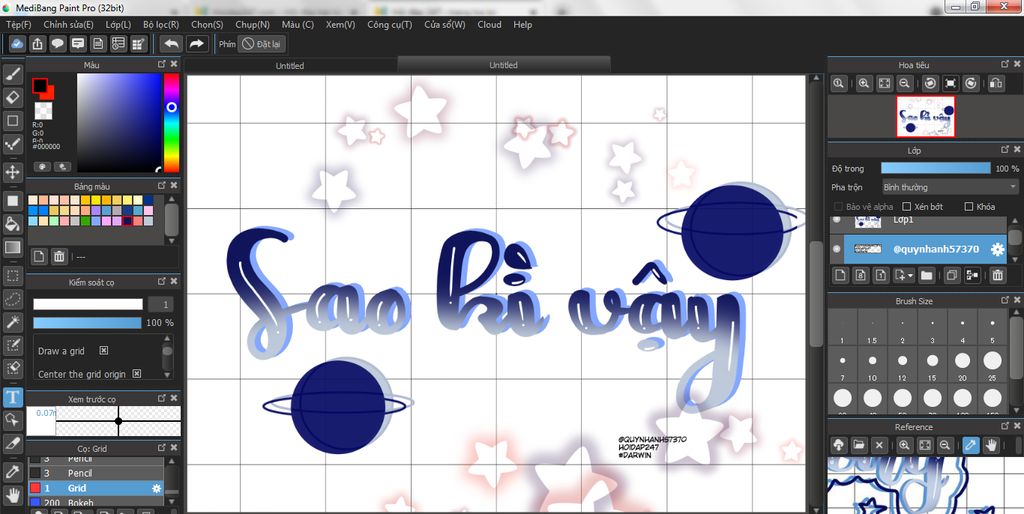
Task: Delete palette color with trash icon
Action: click(x=59, y=256)
